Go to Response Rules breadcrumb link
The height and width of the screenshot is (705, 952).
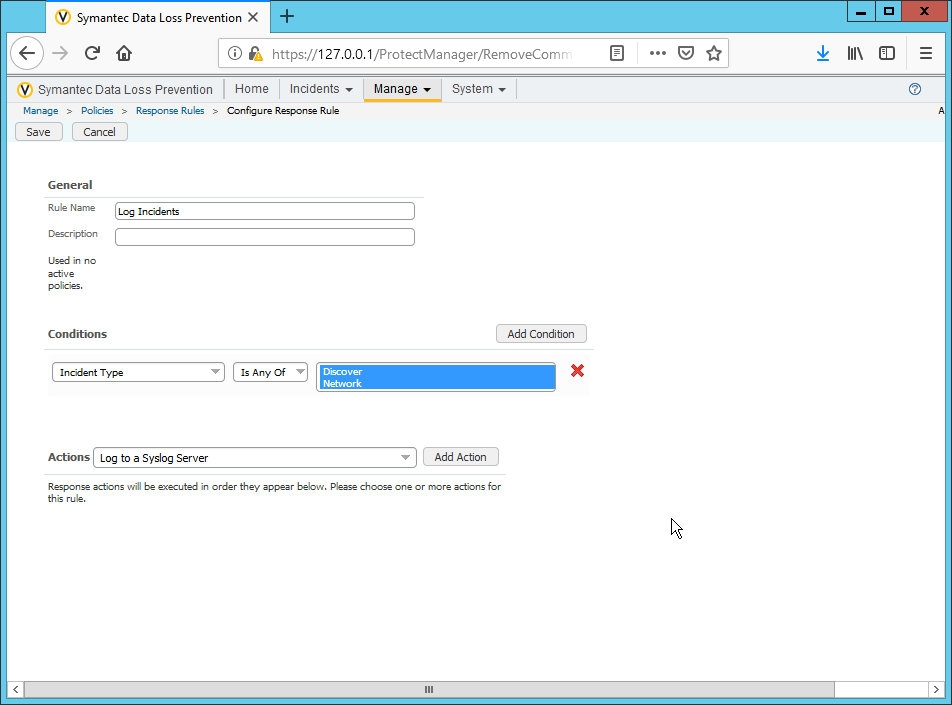point(170,111)
